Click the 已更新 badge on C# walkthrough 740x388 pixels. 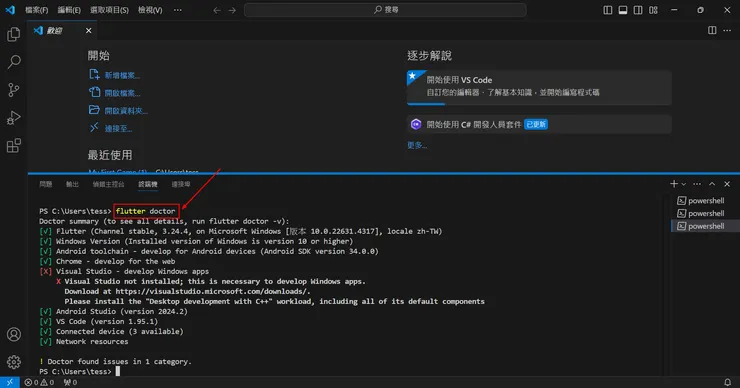(x=536, y=125)
